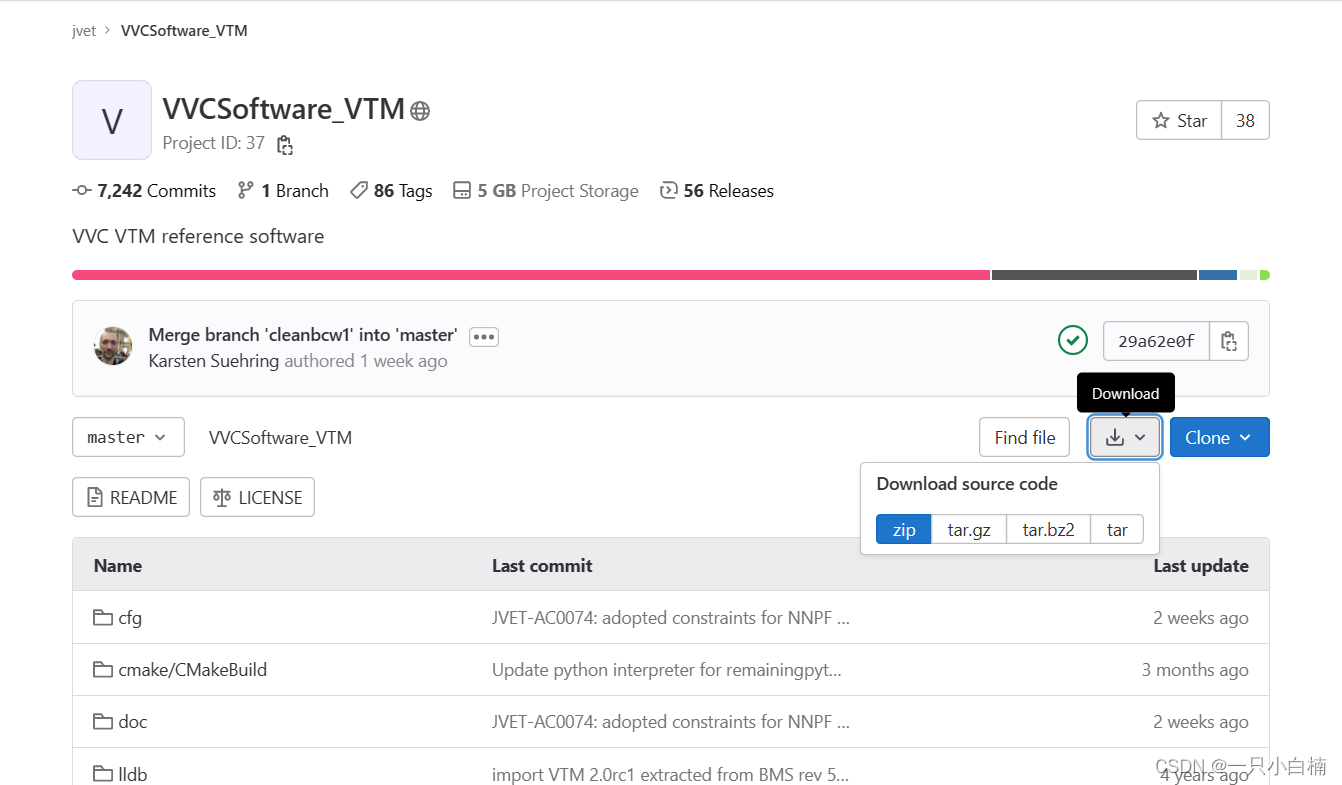This screenshot has height=785, width=1342.
Task: Download source as tar
Action: 1117,530
